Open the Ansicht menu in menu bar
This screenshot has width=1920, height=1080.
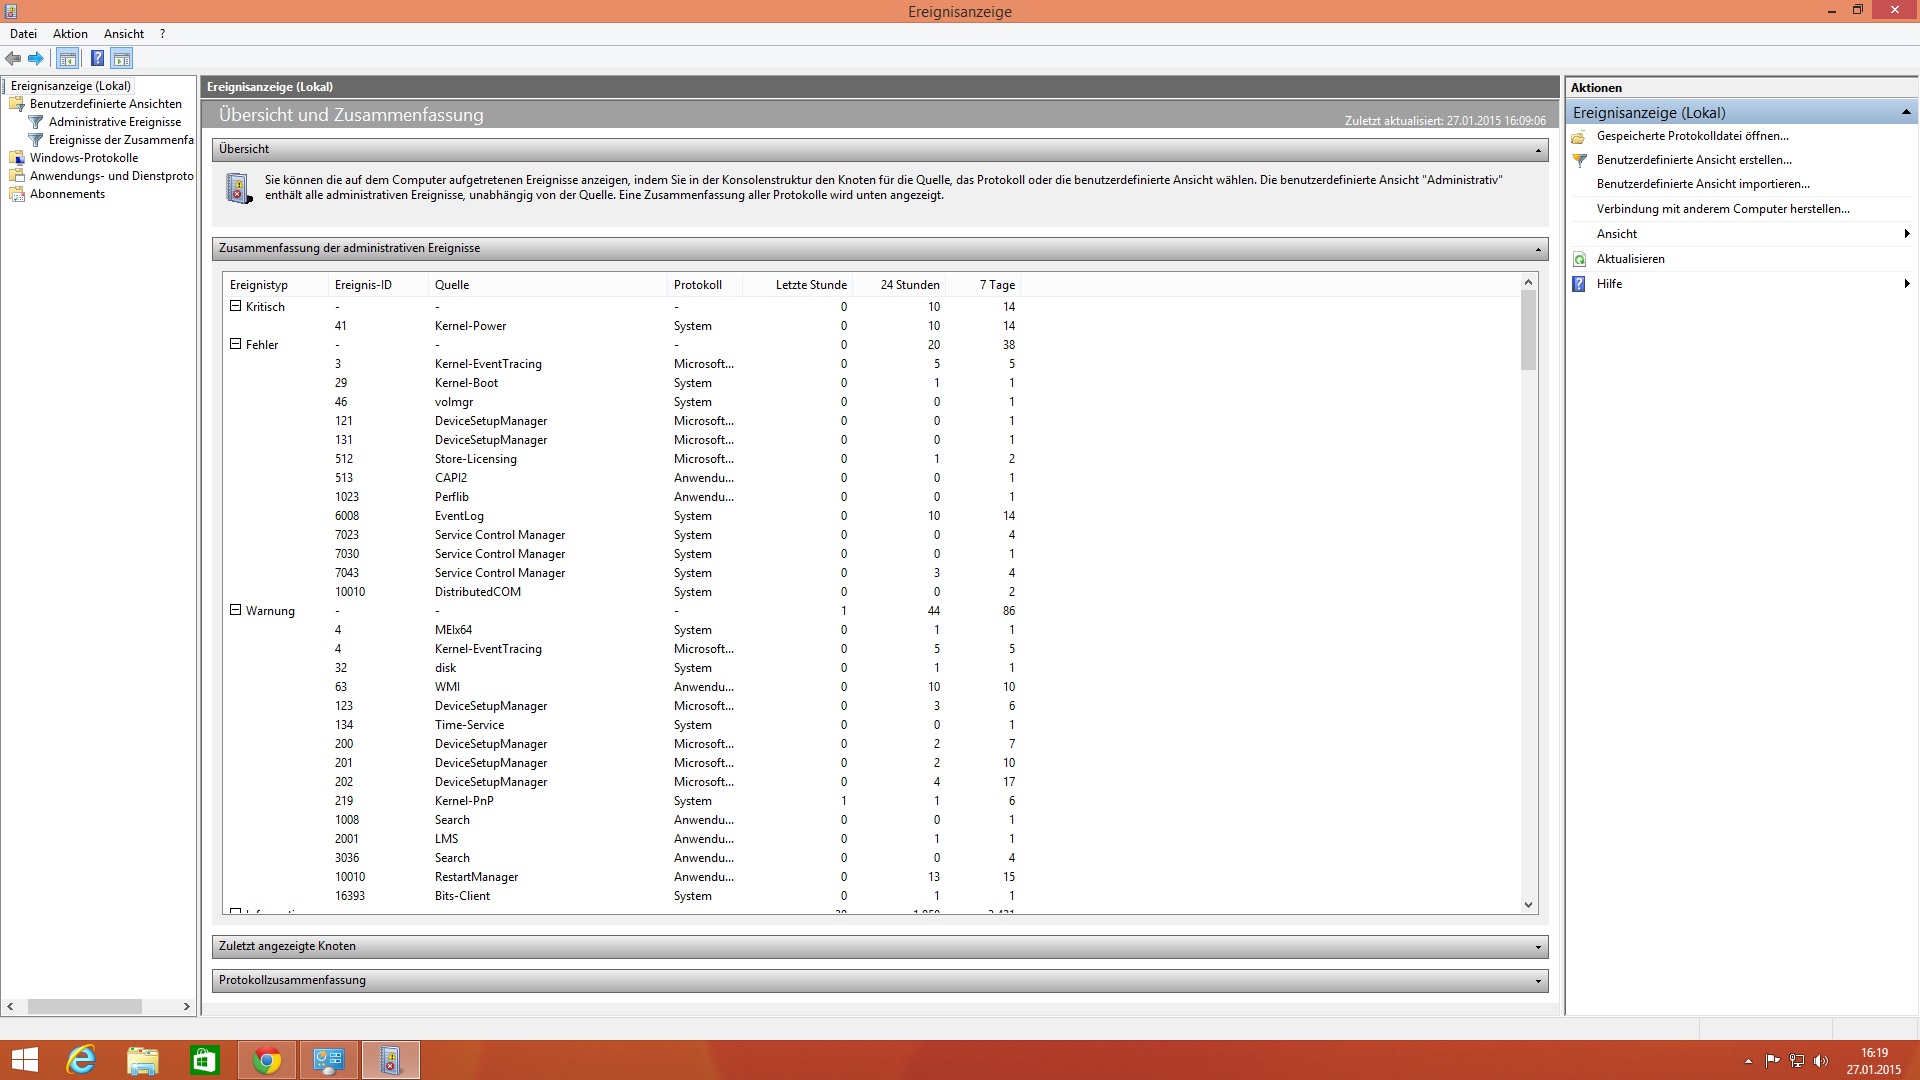pyautogui.click(x=124, y=34)
